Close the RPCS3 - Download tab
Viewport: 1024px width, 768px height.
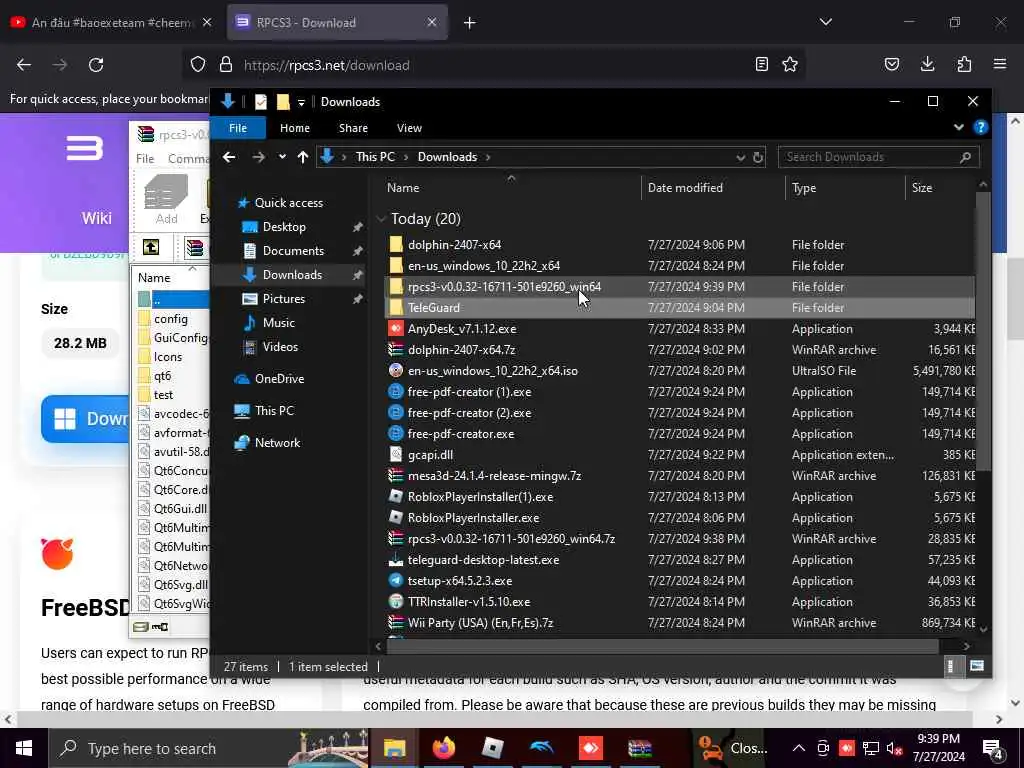(432, 22)
